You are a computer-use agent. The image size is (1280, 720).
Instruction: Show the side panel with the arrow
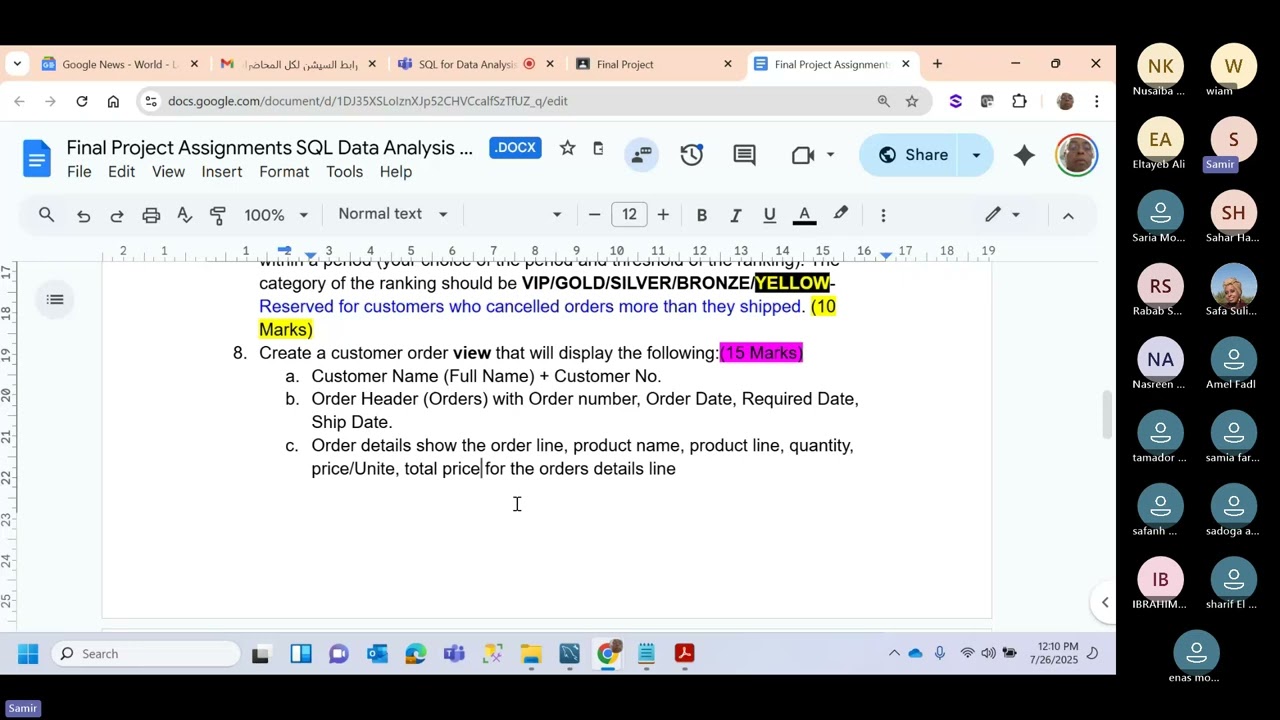point(1105,602)
